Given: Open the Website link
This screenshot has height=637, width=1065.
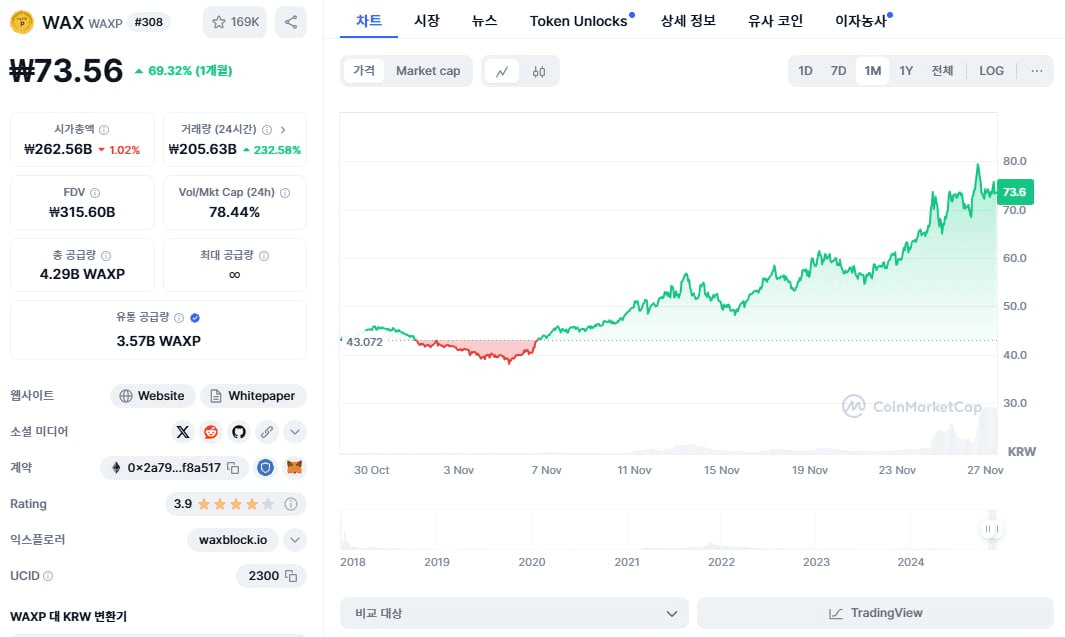Looking at the screenshot, I should point(153,396).
